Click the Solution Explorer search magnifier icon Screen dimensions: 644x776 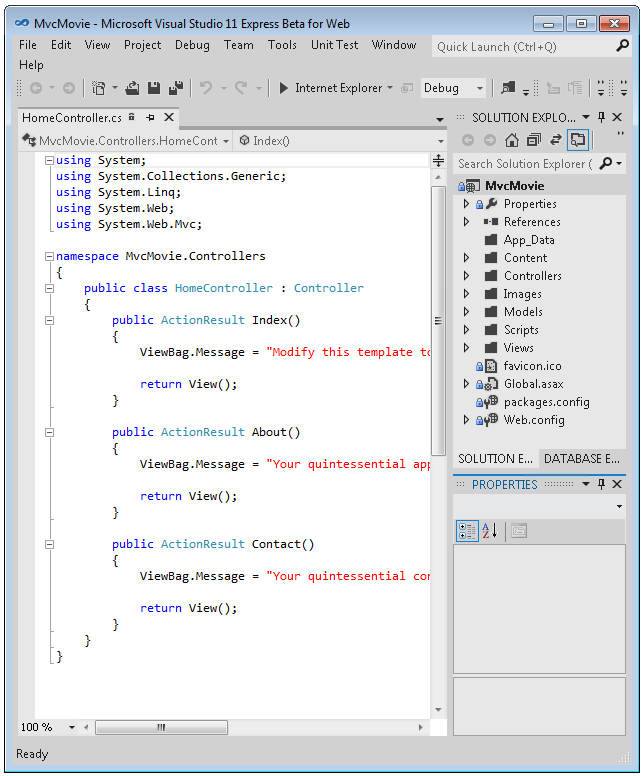click(x=606, y=163)
